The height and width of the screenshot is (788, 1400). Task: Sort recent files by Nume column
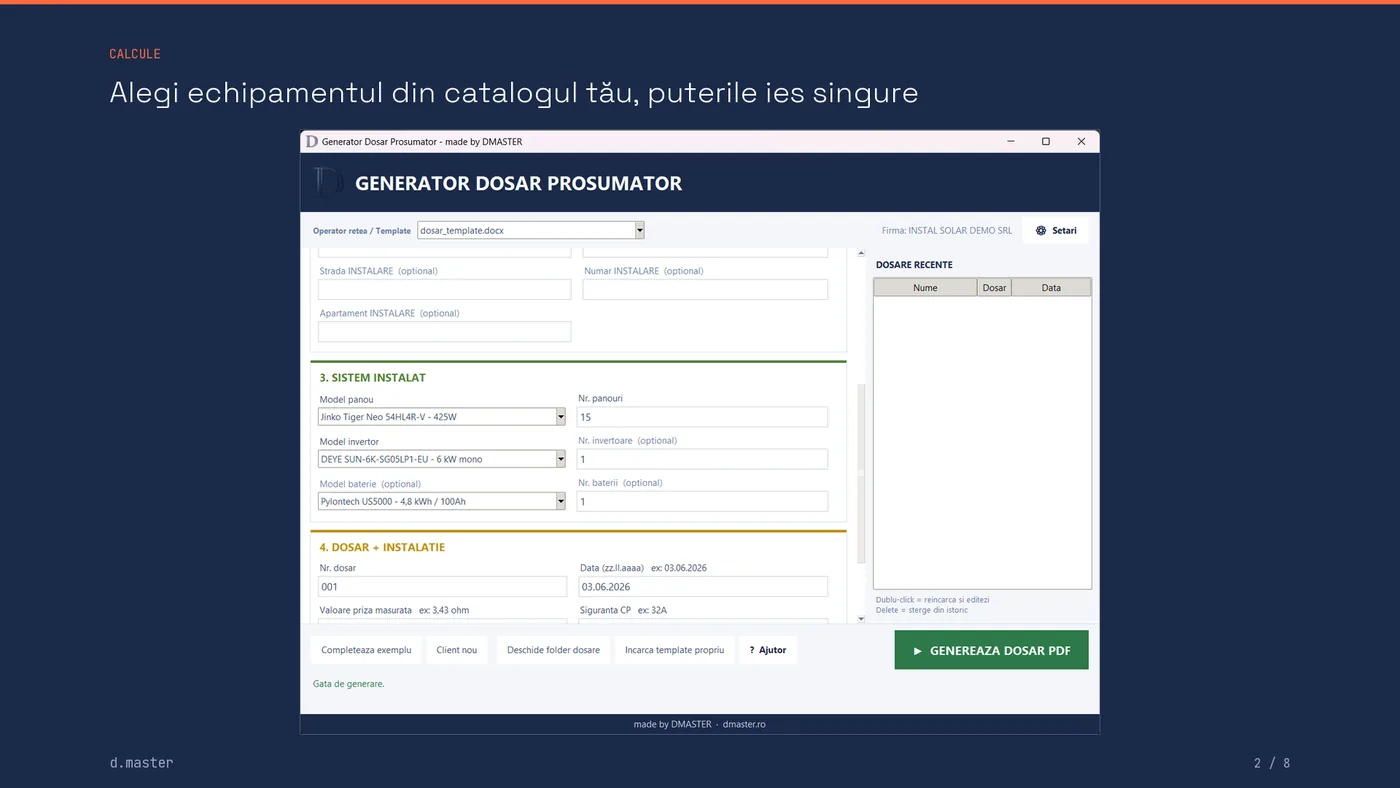[925, 287]
